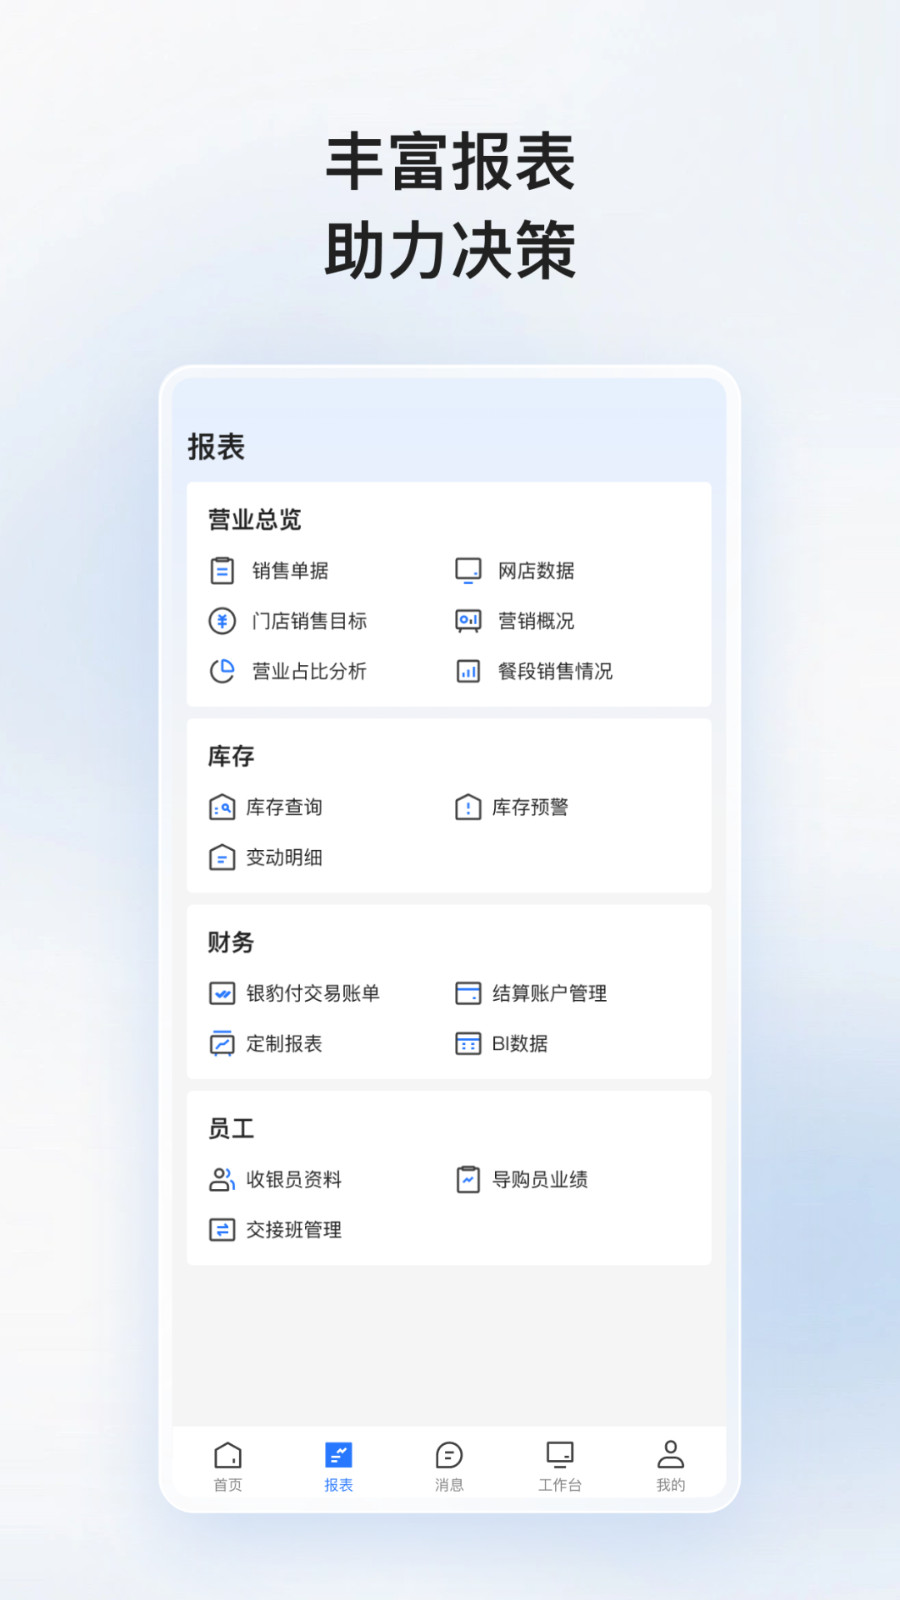
Task: Open the 营业占比分析 pie chart icon
Action: click(x=222, y=671)
